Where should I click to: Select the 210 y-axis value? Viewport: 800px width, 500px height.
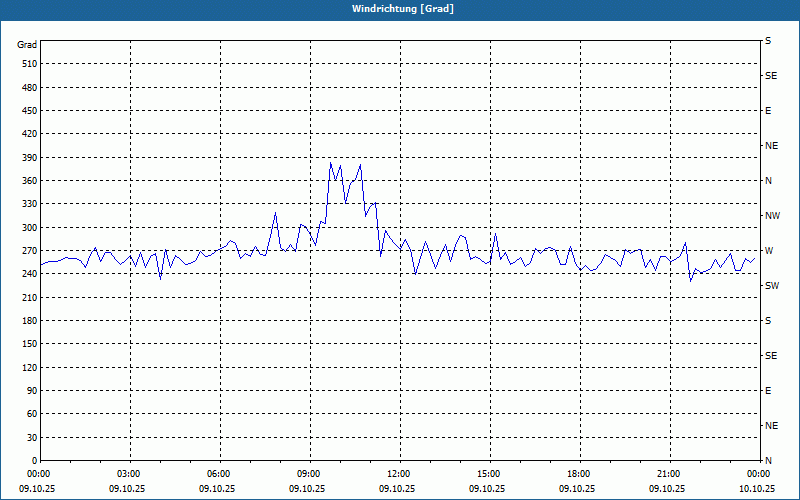point(29,297)
